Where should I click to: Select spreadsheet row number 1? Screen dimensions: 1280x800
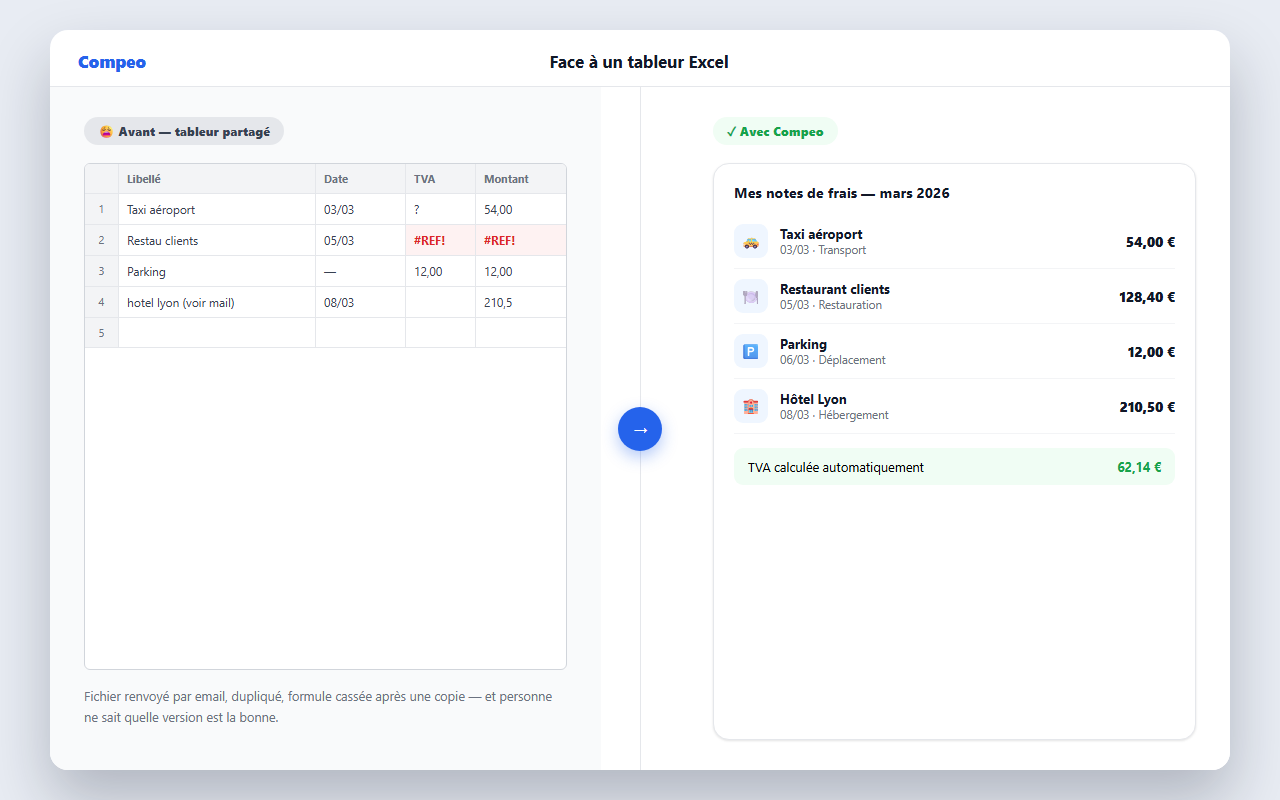point(101,210)
